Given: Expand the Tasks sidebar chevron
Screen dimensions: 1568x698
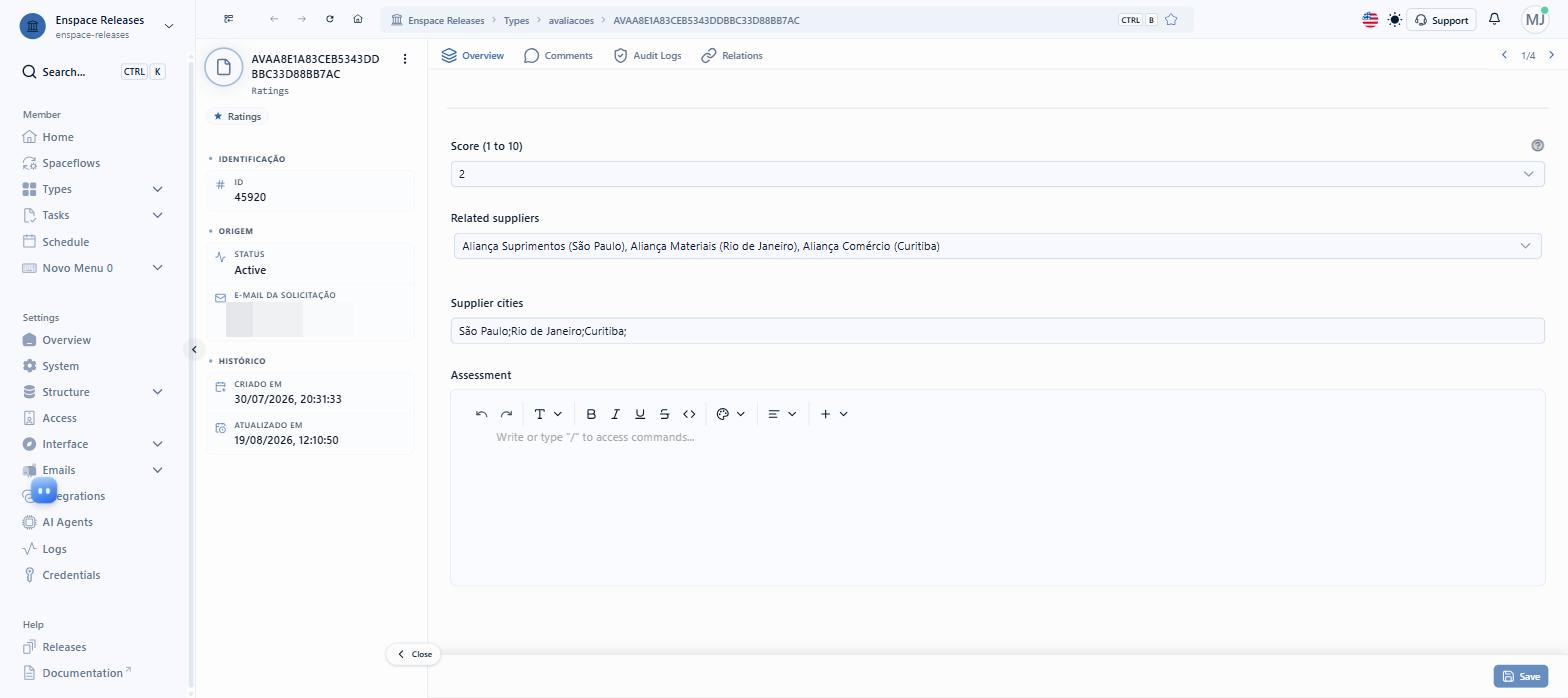Looking at the screenshot, I should (x=157, y=215).
